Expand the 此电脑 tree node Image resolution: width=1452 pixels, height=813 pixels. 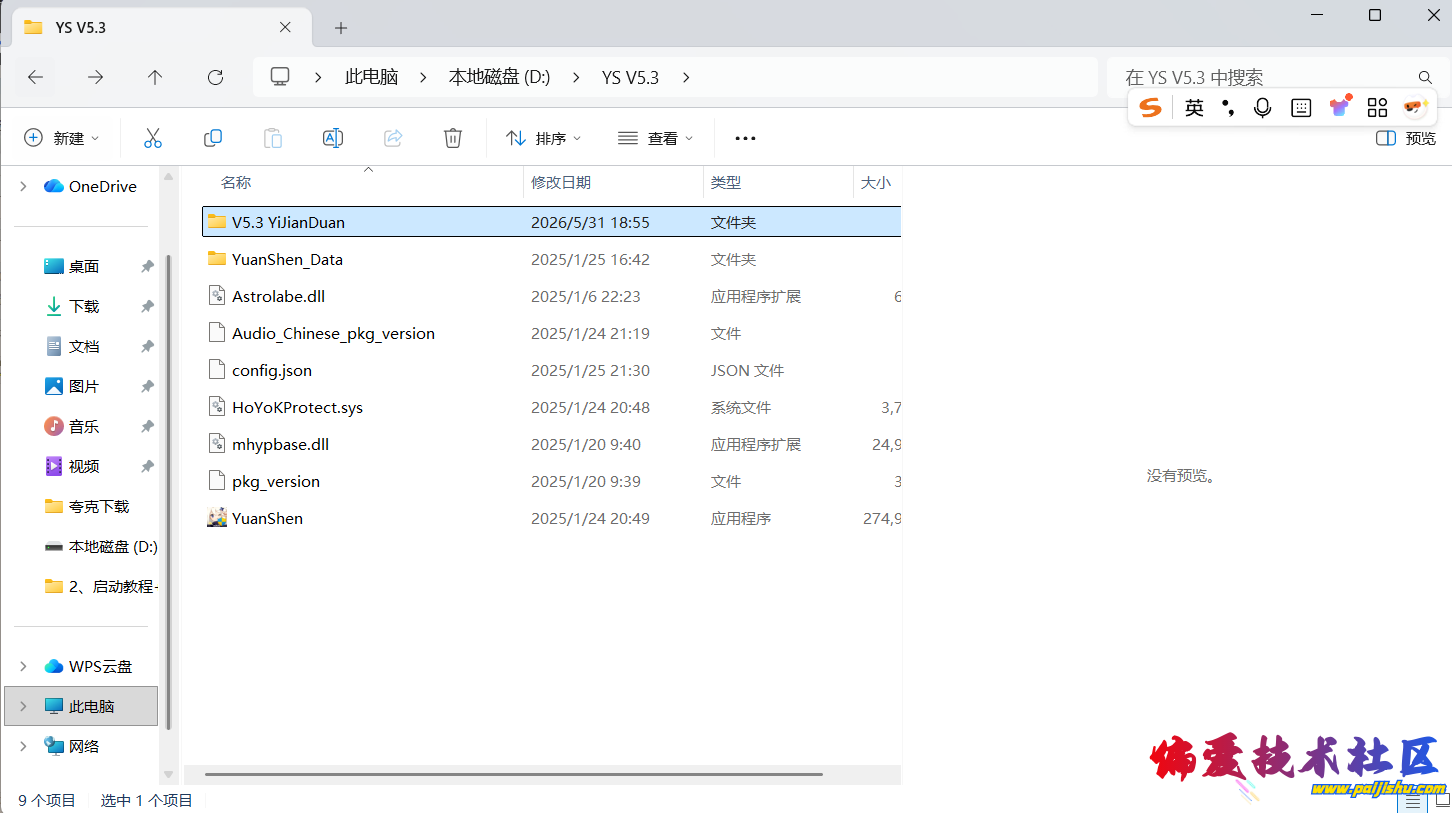[23, 706]
